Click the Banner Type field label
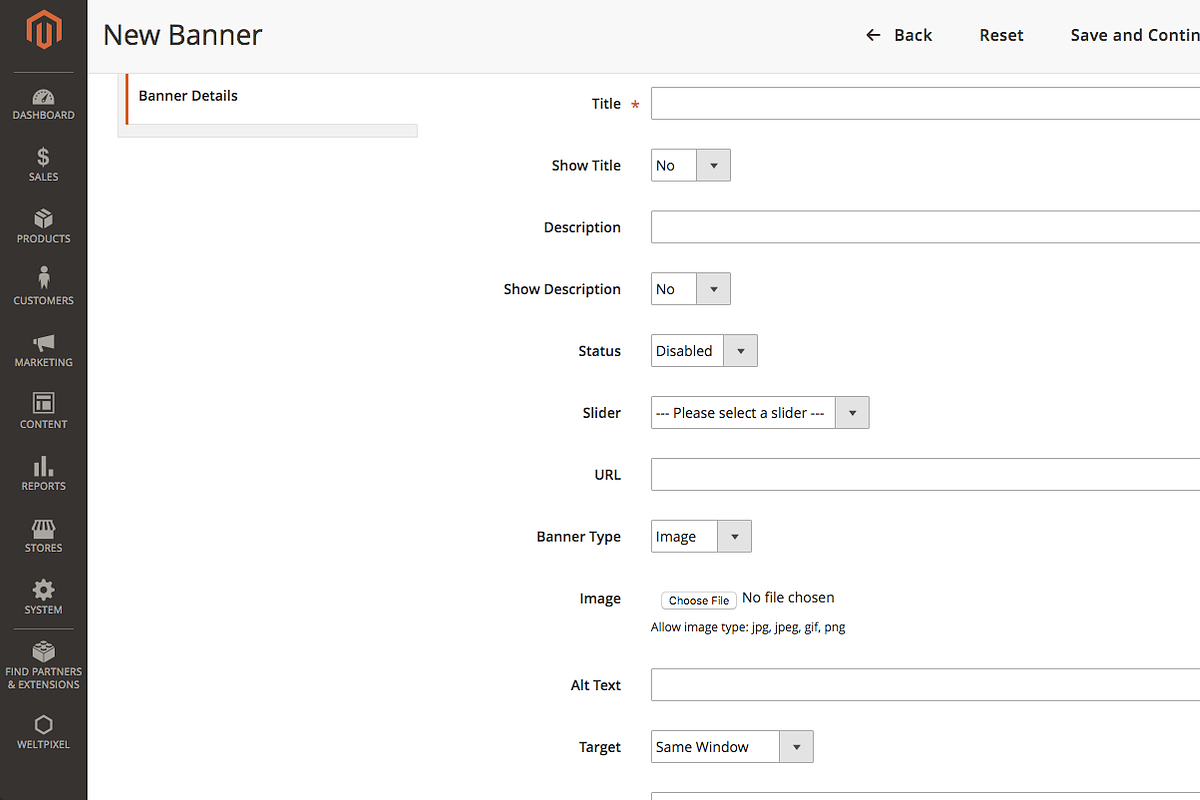Viewport: 1200px width, 800px height. (579, 537)
